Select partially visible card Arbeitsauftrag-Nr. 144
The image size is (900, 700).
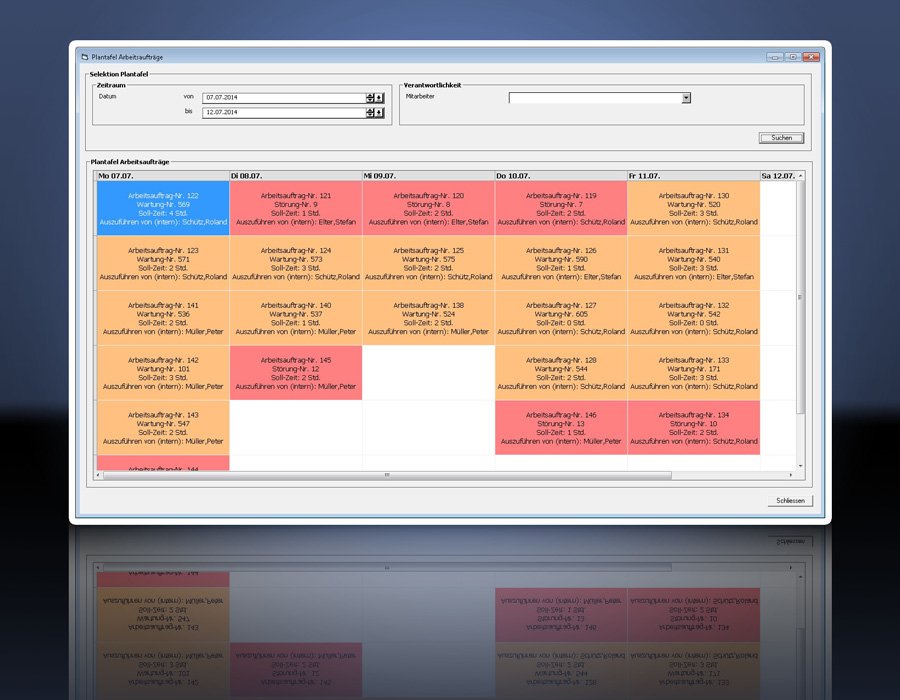(x=163, y=463)
